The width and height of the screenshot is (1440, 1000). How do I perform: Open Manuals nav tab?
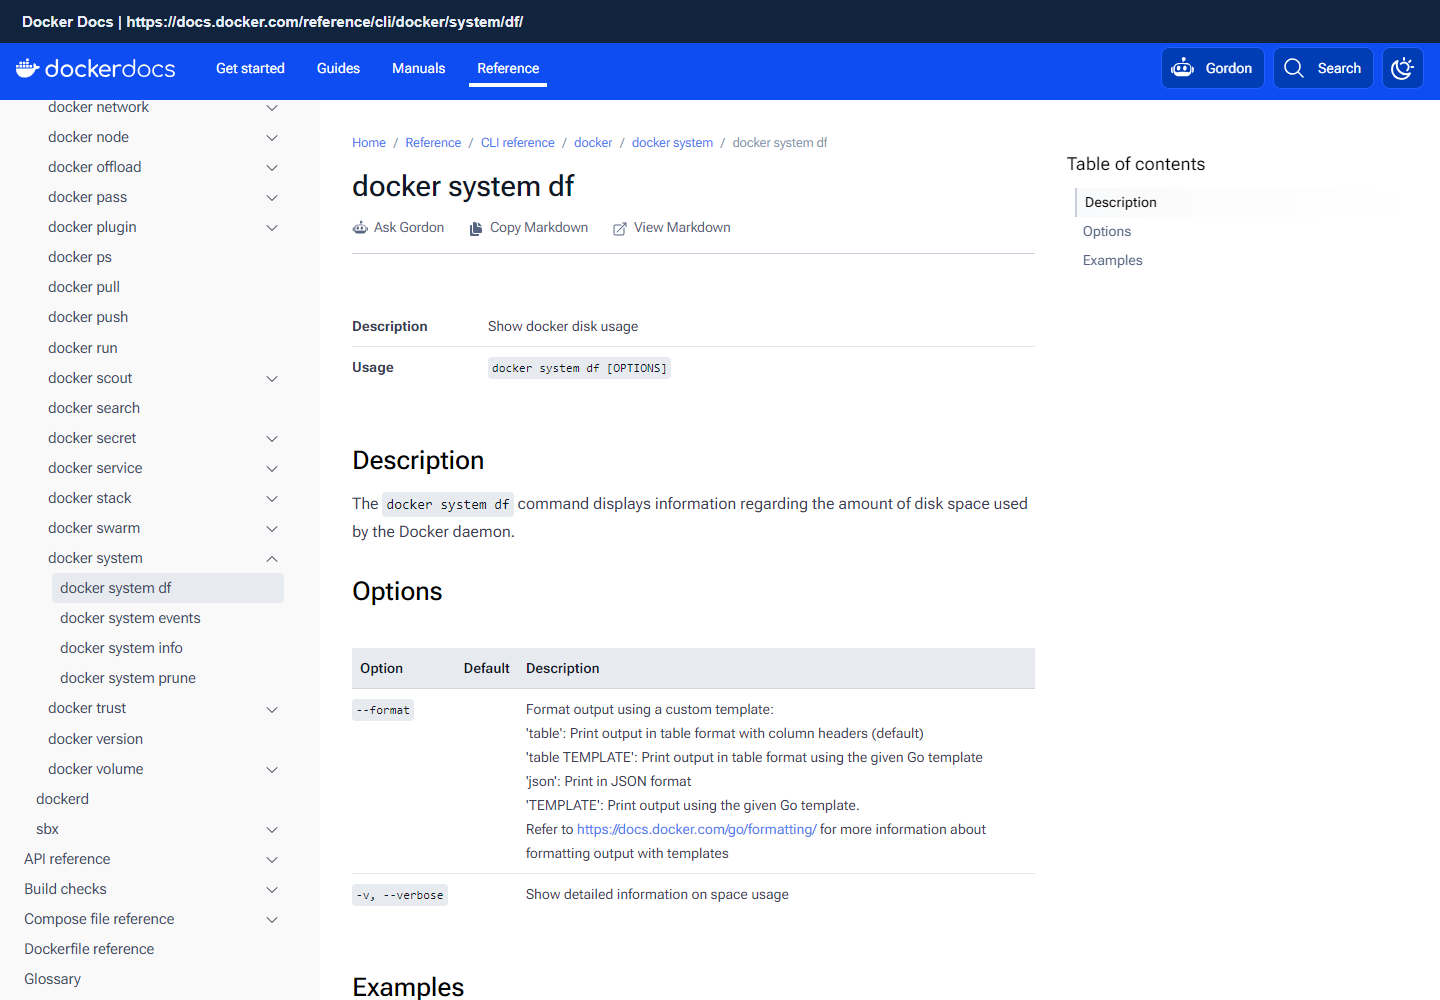(x=418, y=68)
